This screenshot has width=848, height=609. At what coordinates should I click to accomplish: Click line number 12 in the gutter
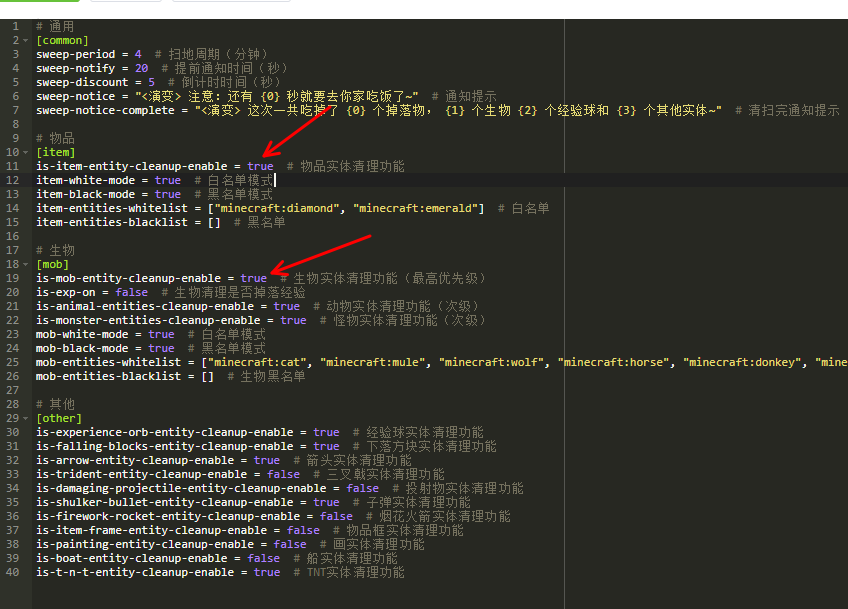[12, 180]
